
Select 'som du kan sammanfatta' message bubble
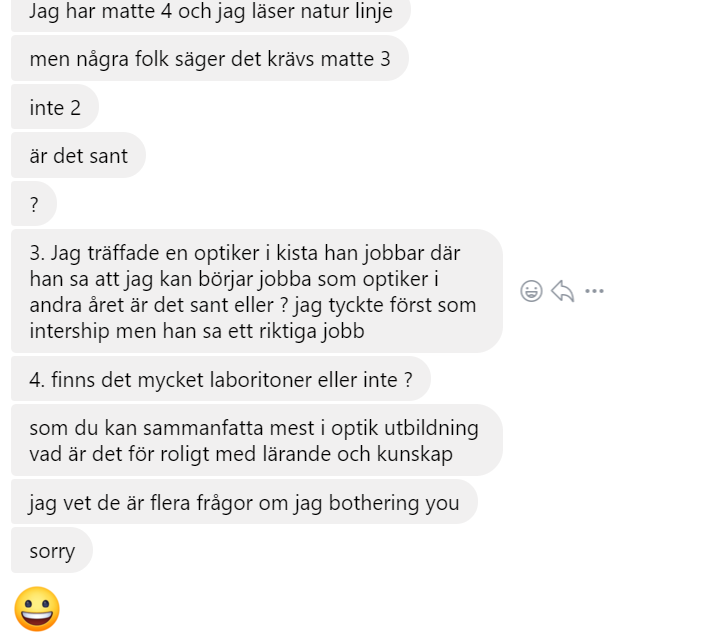click(257, 440)
